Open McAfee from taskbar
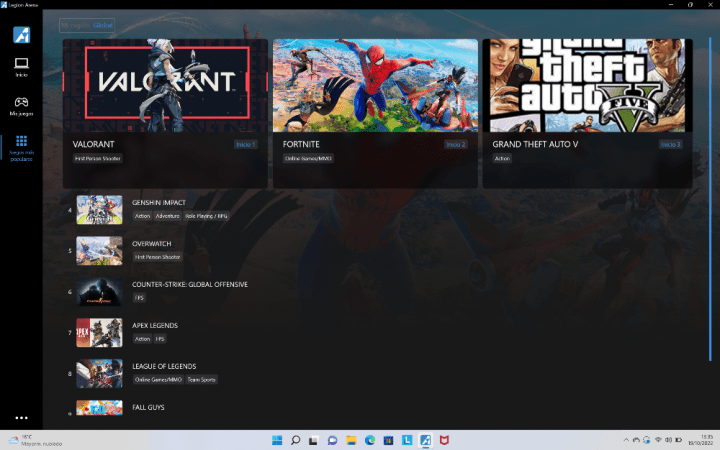This screenshot has width=720, height=450. point(444,440)
